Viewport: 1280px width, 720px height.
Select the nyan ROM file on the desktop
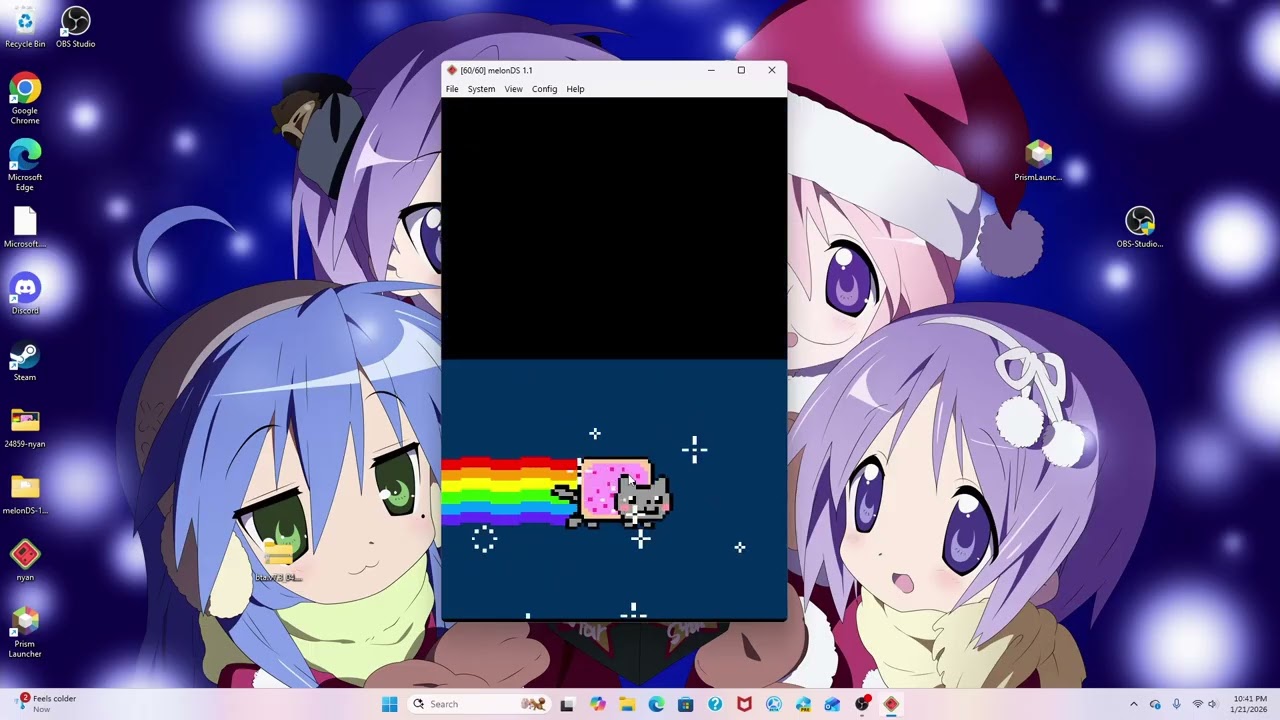(25, 561)
